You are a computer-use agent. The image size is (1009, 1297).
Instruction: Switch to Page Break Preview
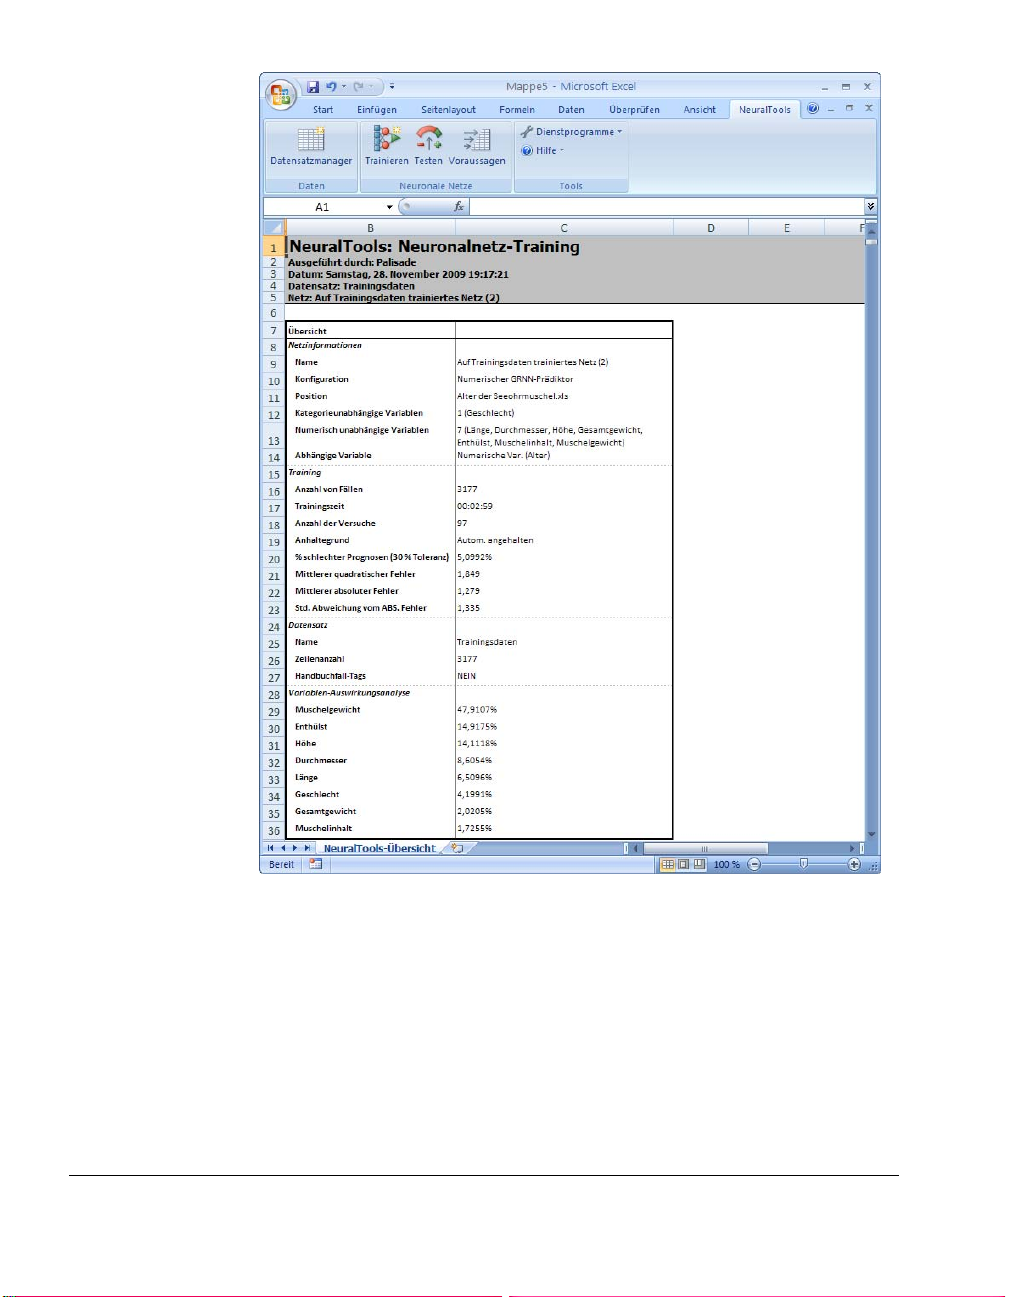tap(699, 864)
